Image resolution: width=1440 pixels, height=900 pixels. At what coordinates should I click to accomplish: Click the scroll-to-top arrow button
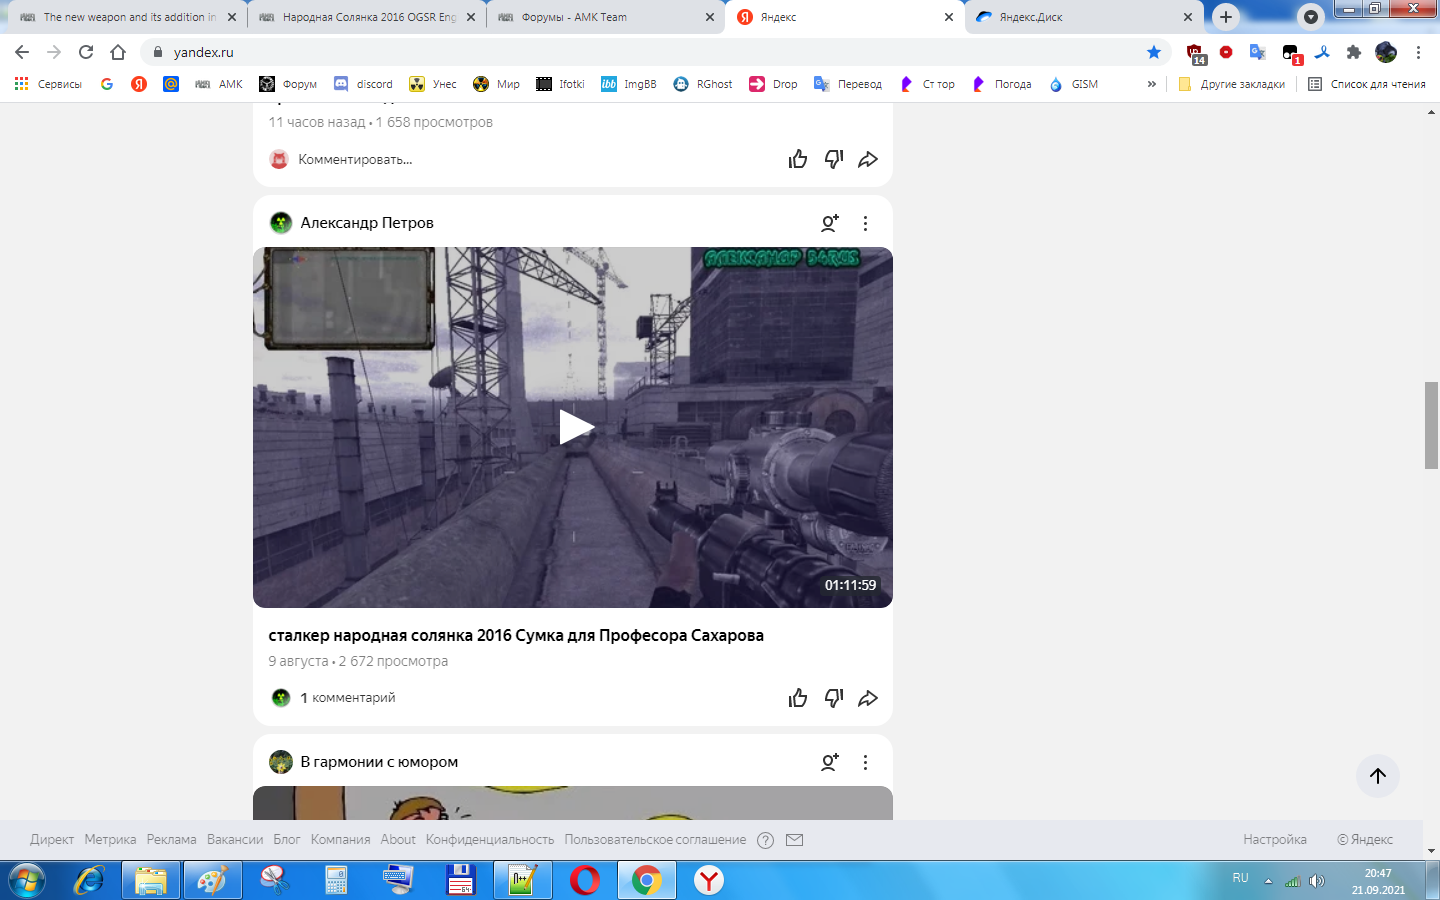tap(1377, 776)
